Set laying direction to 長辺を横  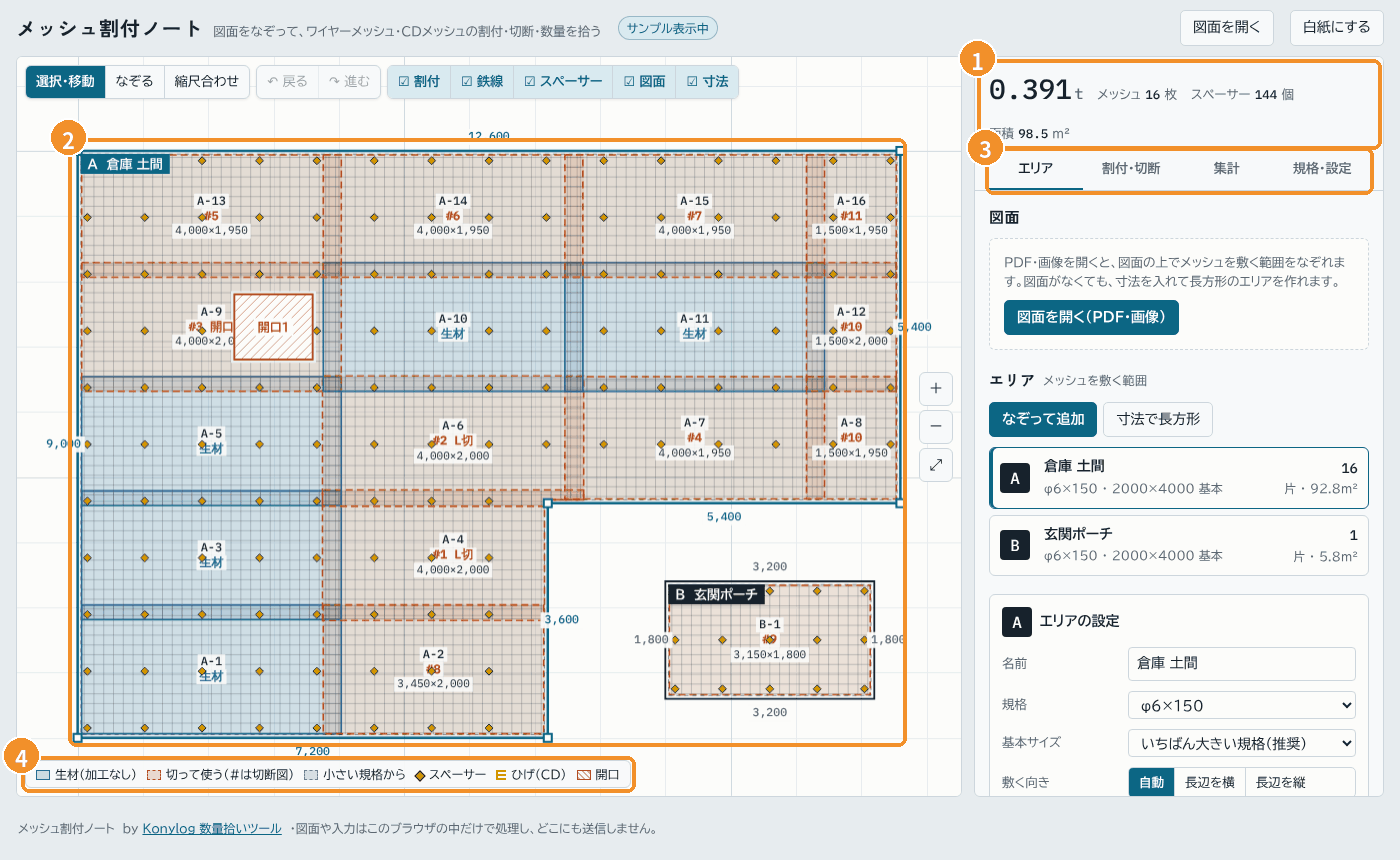[x=1210, y=782]
